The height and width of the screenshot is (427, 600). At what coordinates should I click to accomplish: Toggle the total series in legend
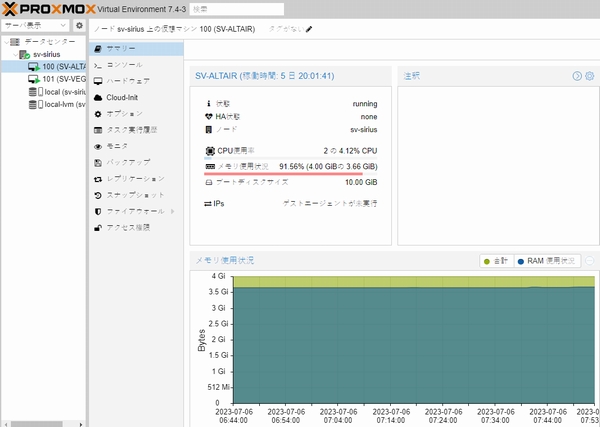(496, 261)
